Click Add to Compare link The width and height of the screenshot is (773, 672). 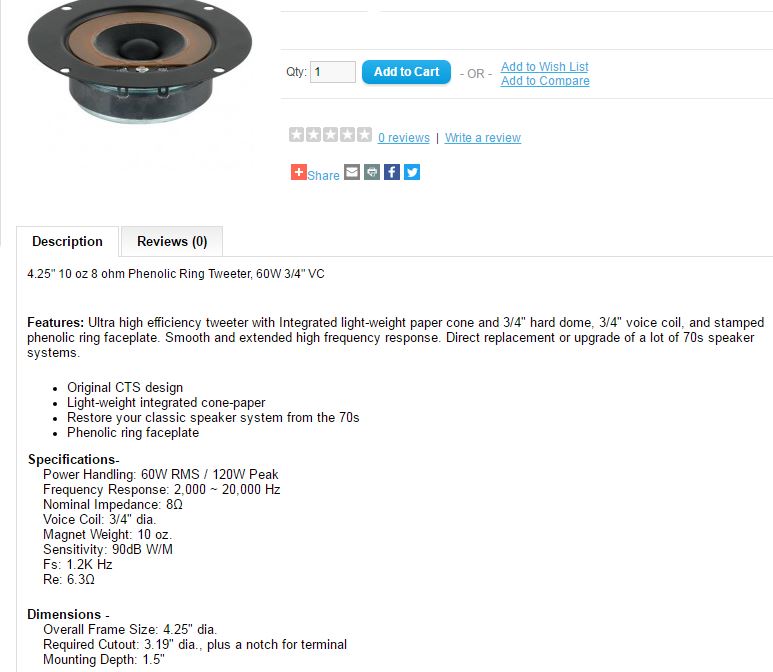click(x=545, y=81)
